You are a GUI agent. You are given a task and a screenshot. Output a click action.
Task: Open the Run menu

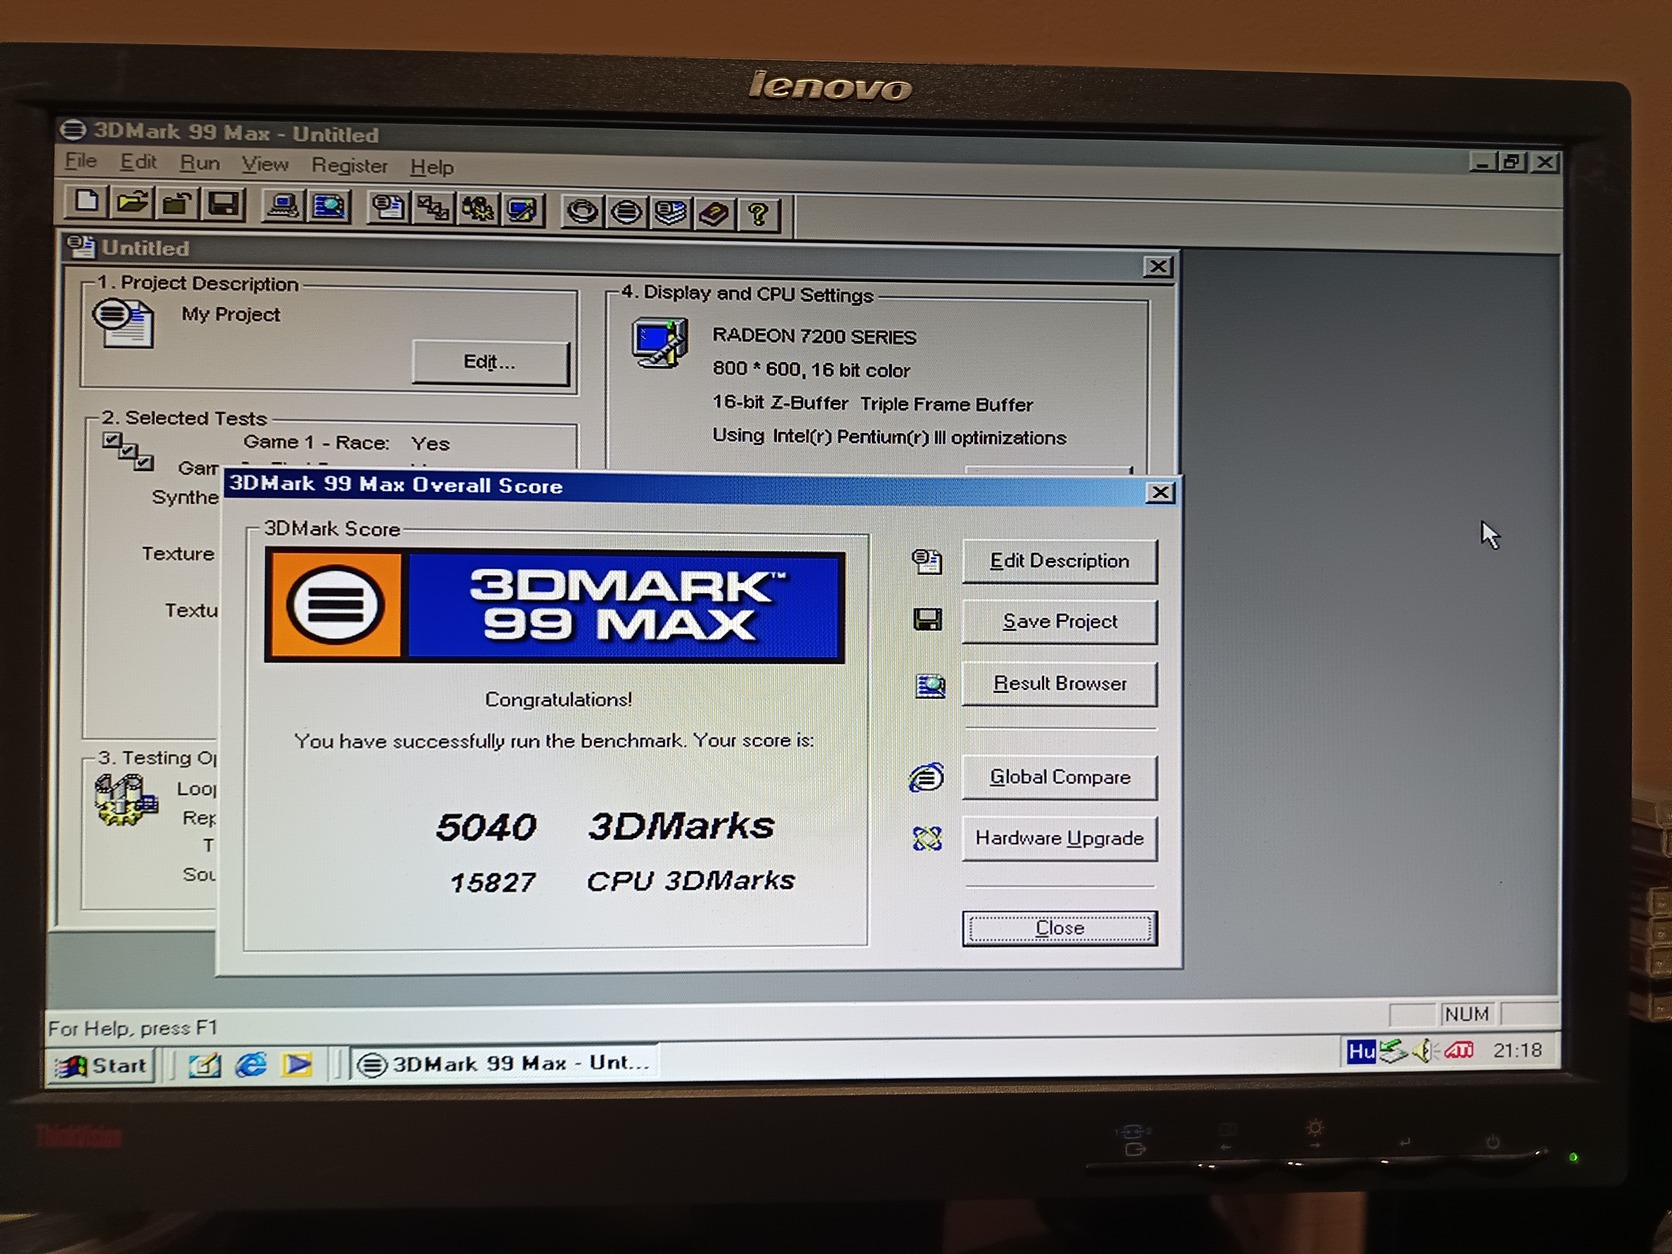pyautogui.click(x=200, y=163)
